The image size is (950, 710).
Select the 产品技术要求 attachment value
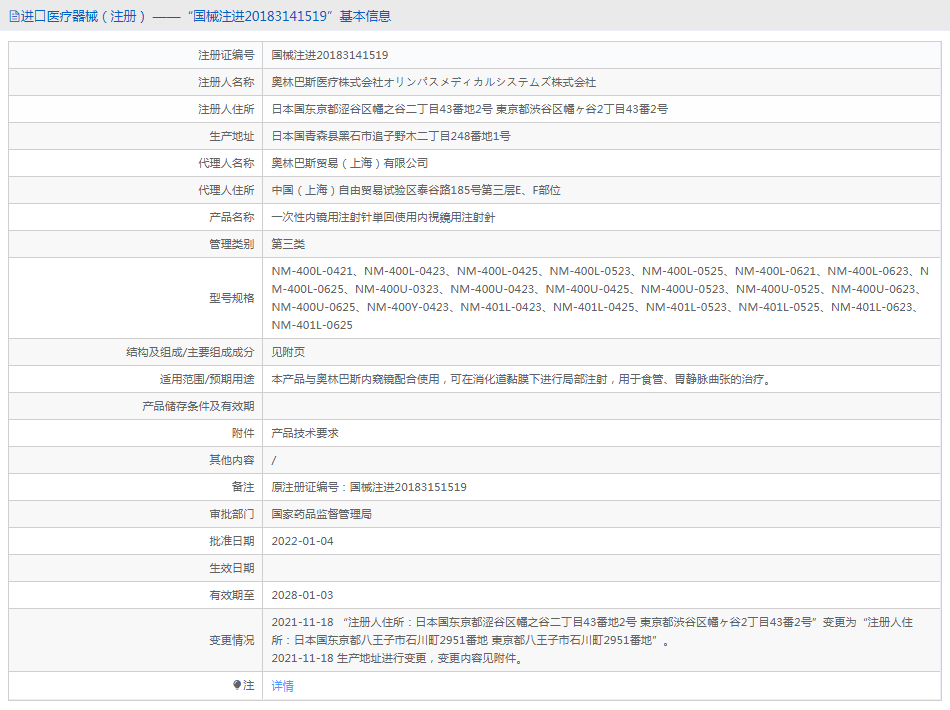click(305, 433)
